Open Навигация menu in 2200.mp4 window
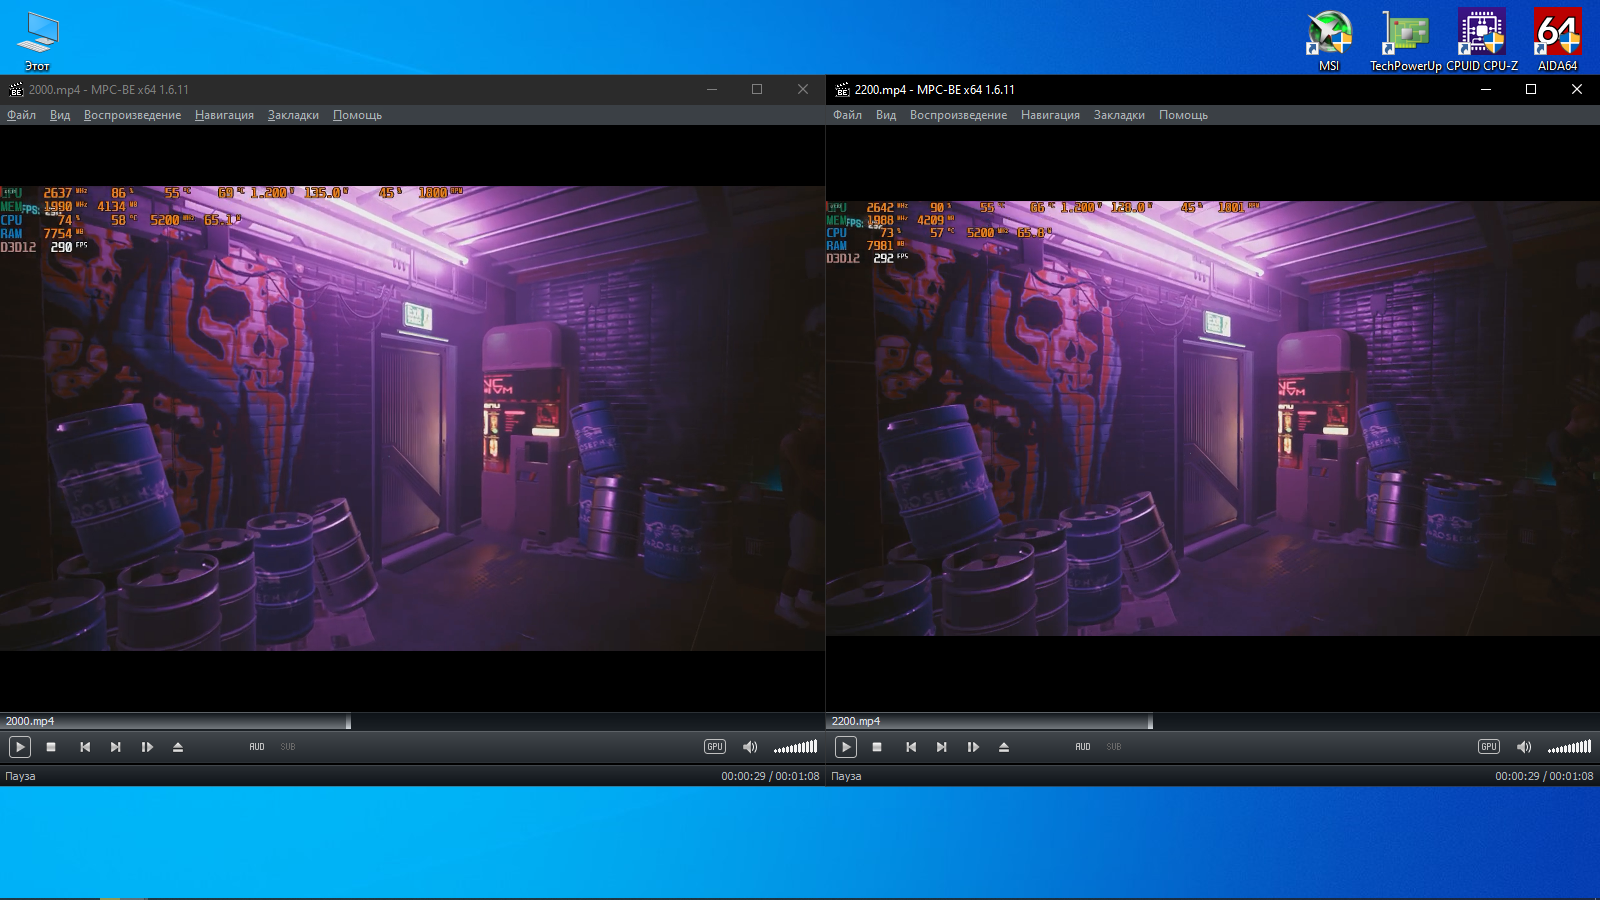 (1050, 115)
